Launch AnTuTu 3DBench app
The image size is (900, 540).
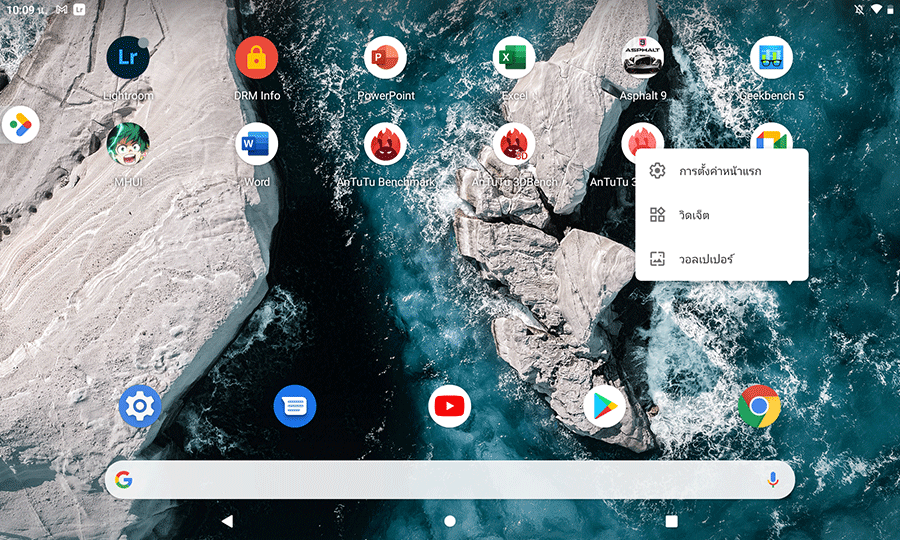click(514, 144)
